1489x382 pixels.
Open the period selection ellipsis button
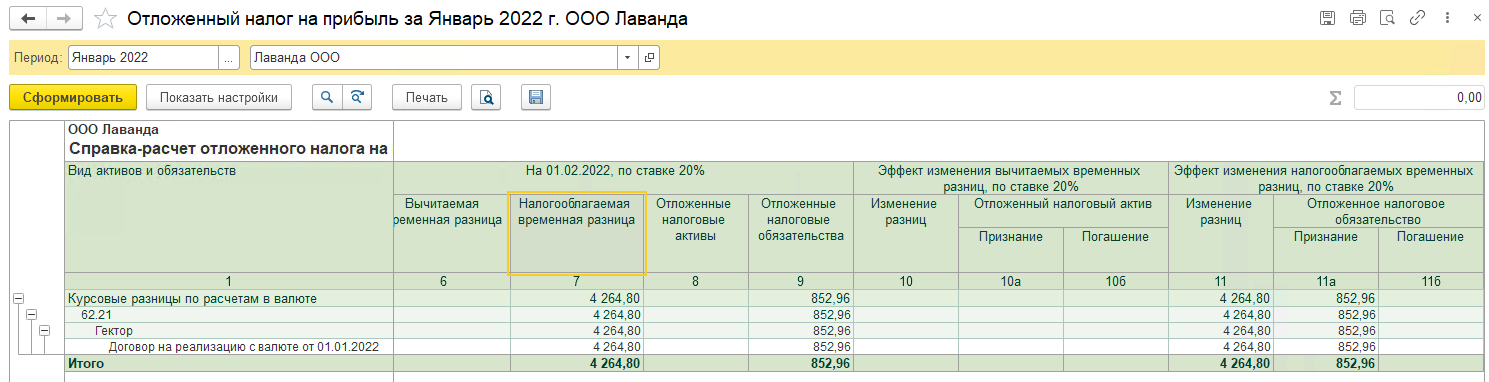(230, 58)
